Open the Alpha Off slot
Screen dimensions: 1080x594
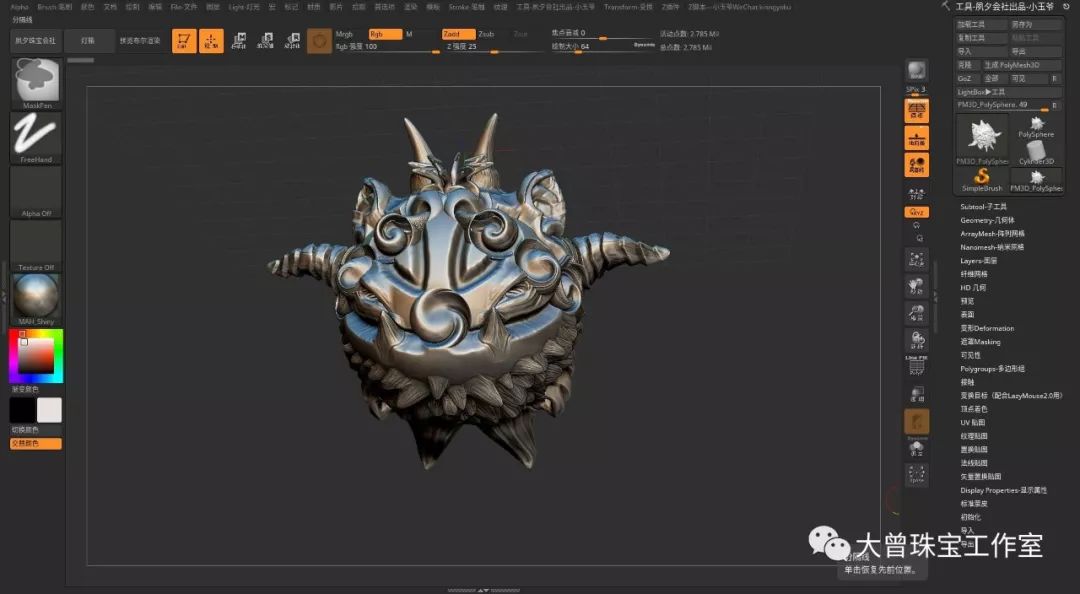pyautogui.click(x=37, y=192)
